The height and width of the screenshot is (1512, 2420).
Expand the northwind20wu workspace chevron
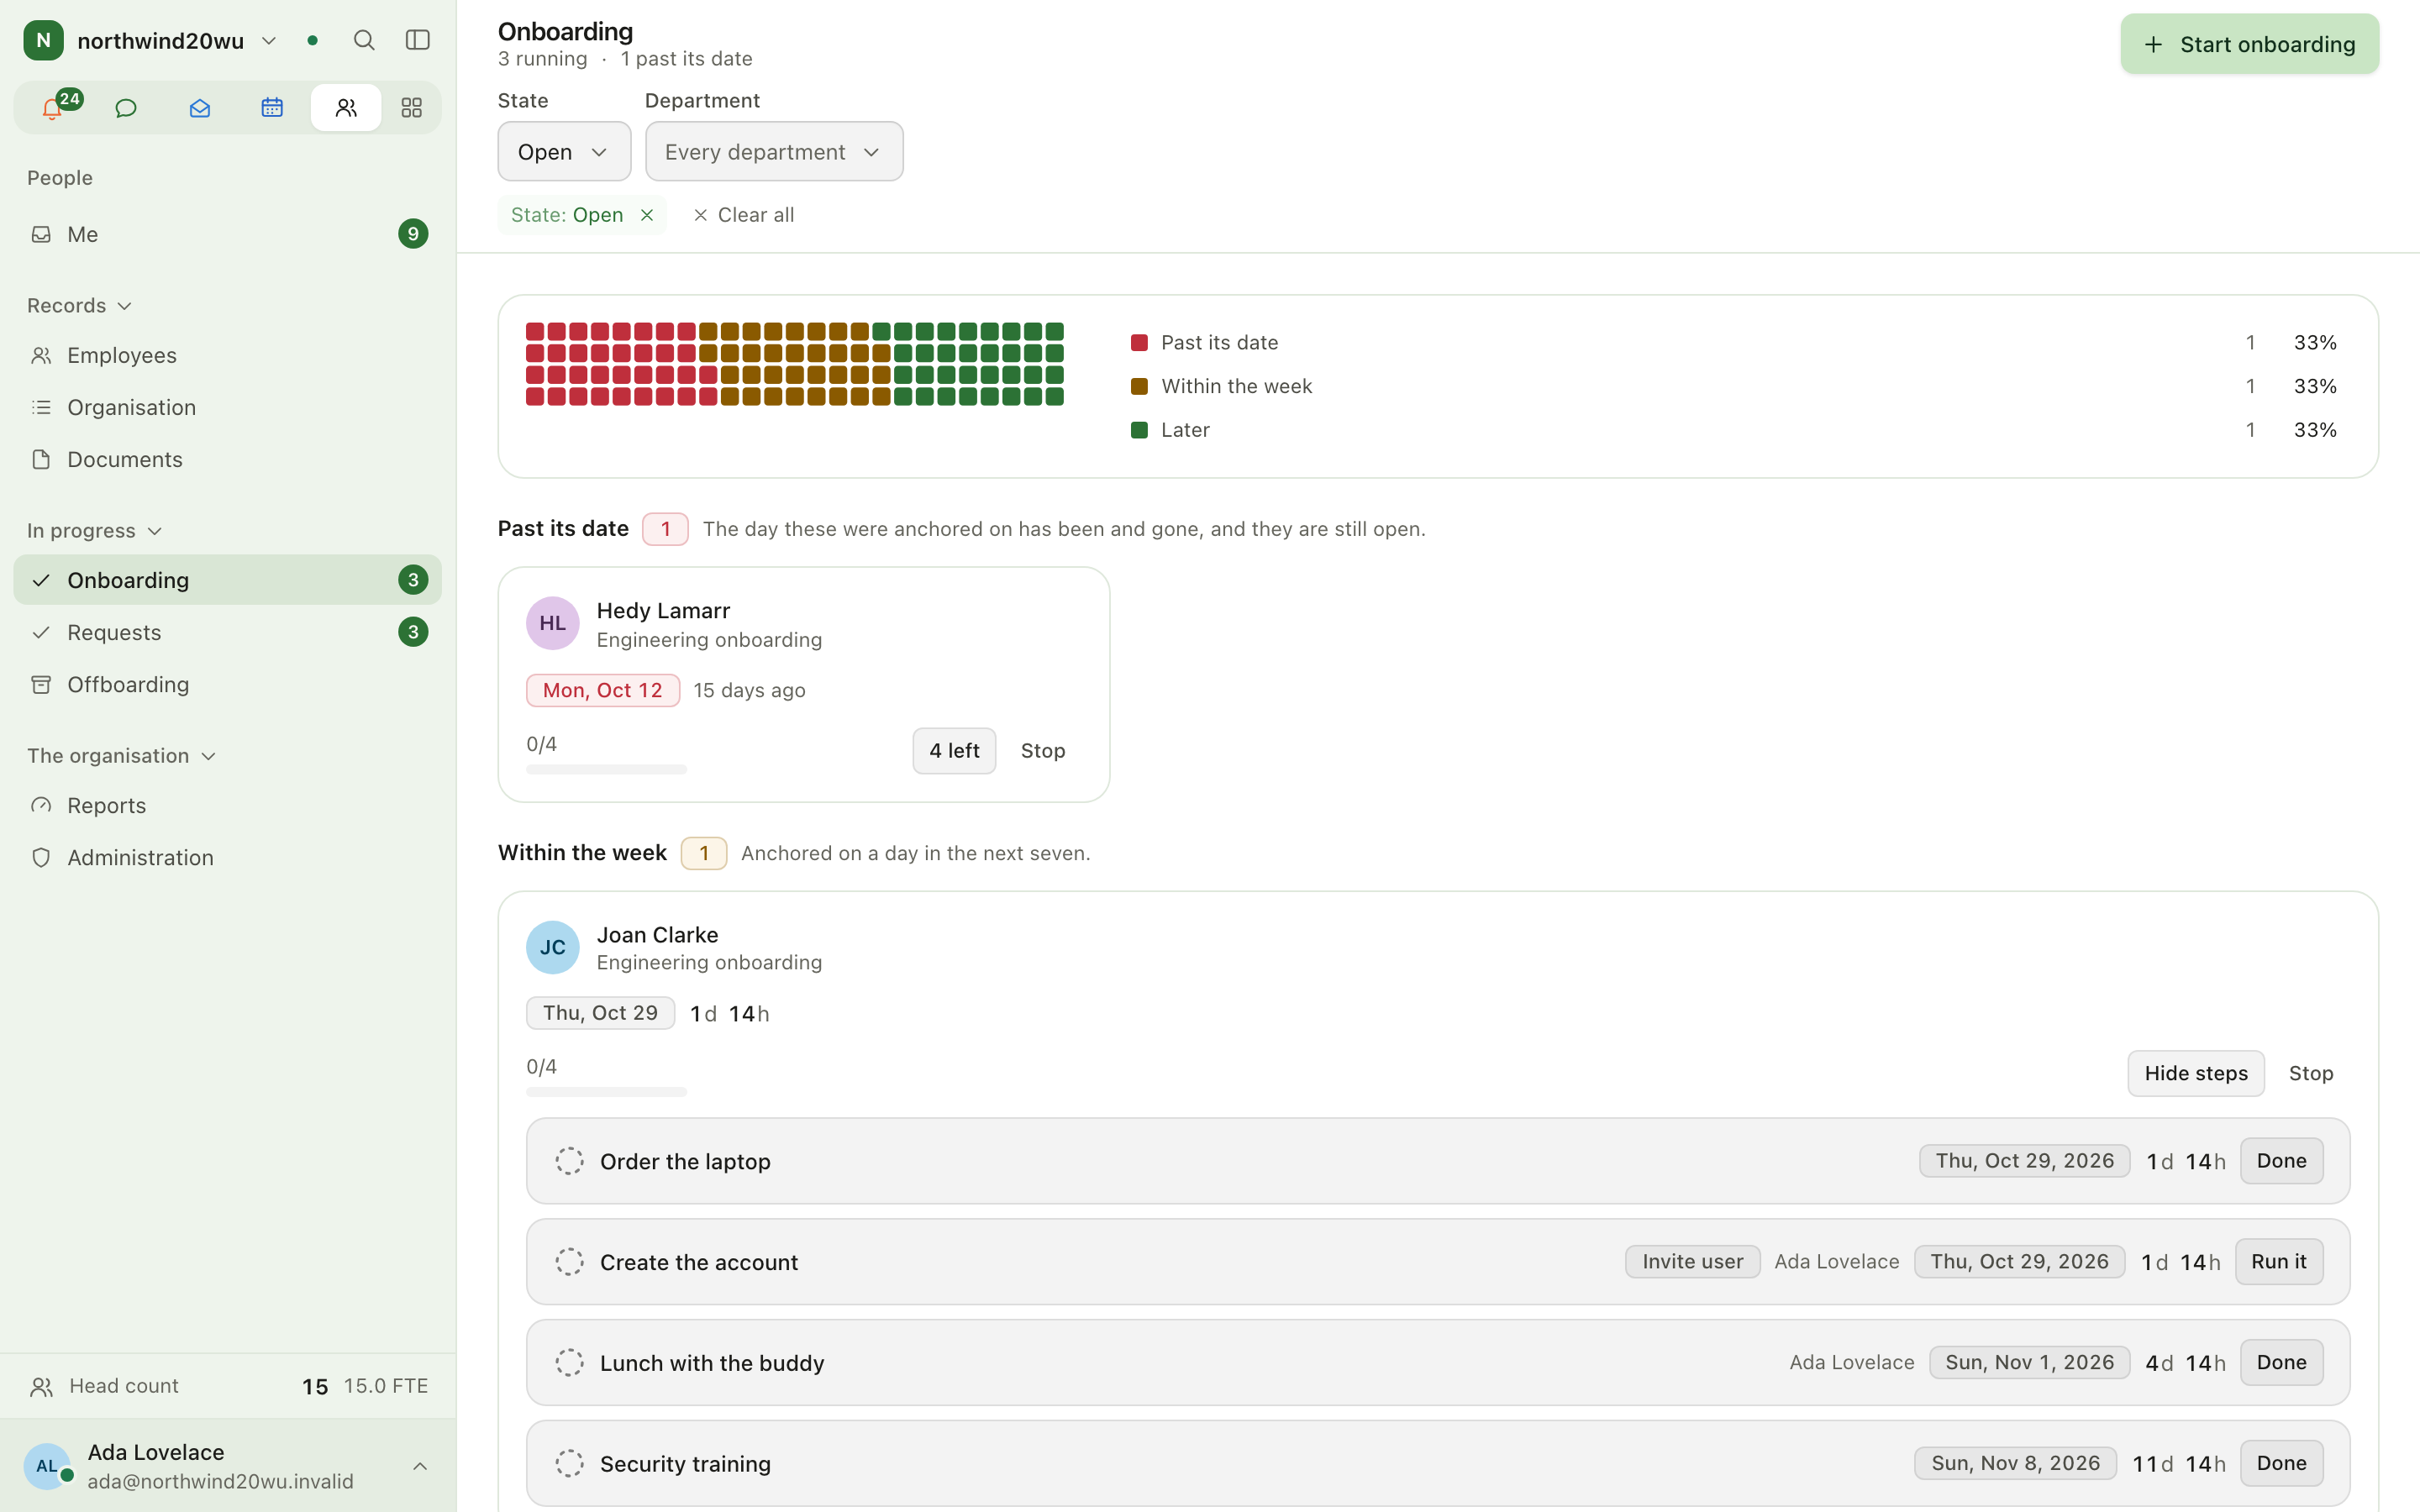(x=269, y=41)
